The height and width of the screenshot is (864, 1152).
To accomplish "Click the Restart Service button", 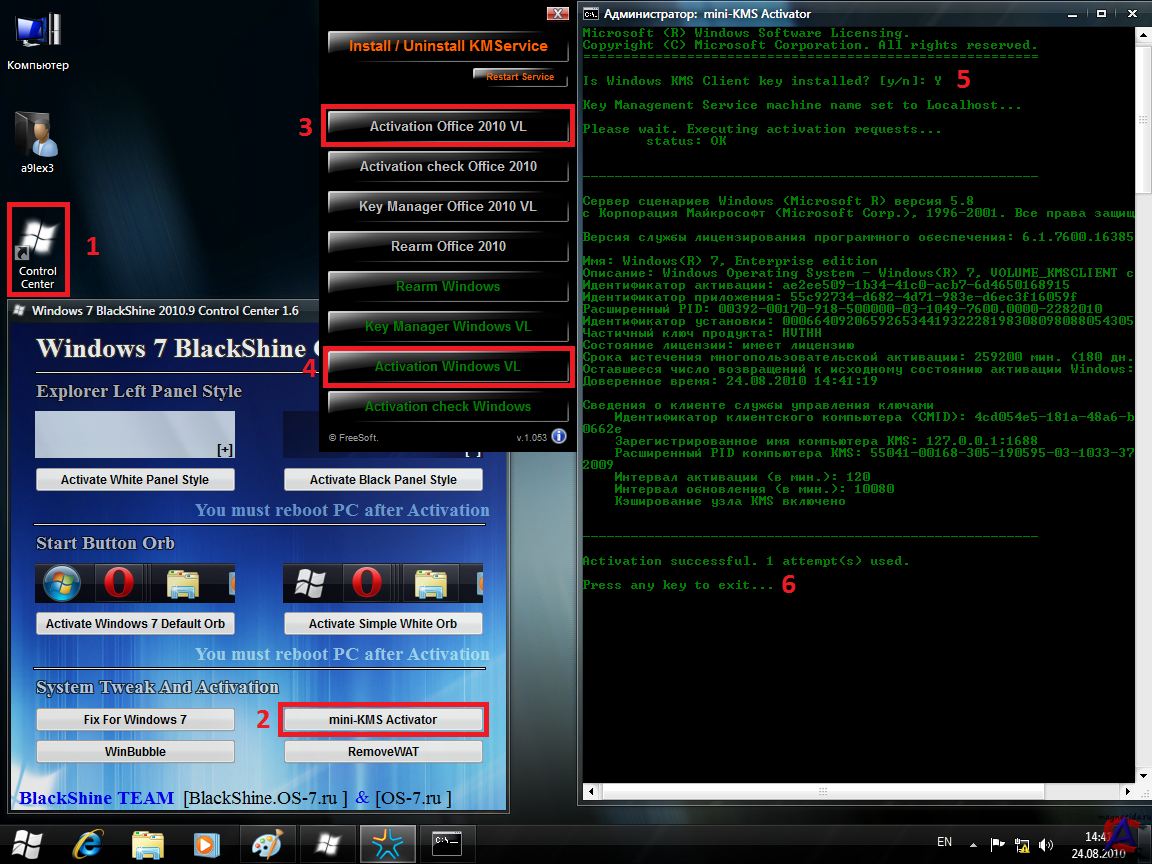I will click(519, 77).
